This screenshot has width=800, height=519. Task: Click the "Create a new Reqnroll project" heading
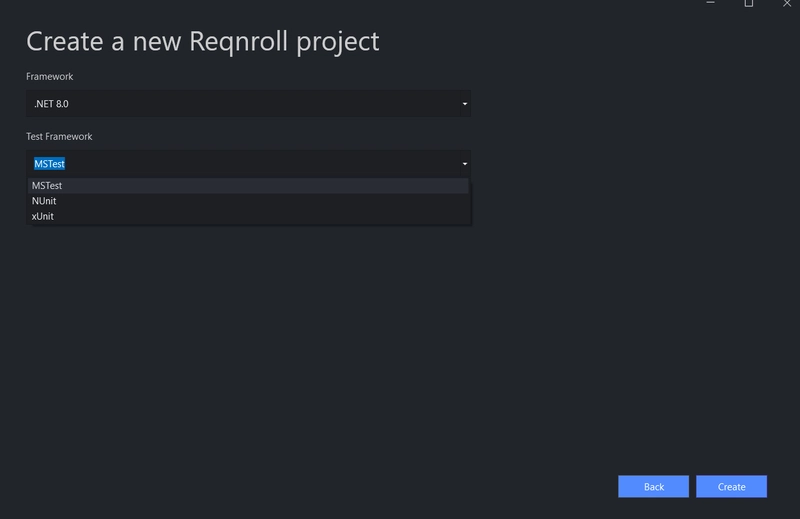202,41
